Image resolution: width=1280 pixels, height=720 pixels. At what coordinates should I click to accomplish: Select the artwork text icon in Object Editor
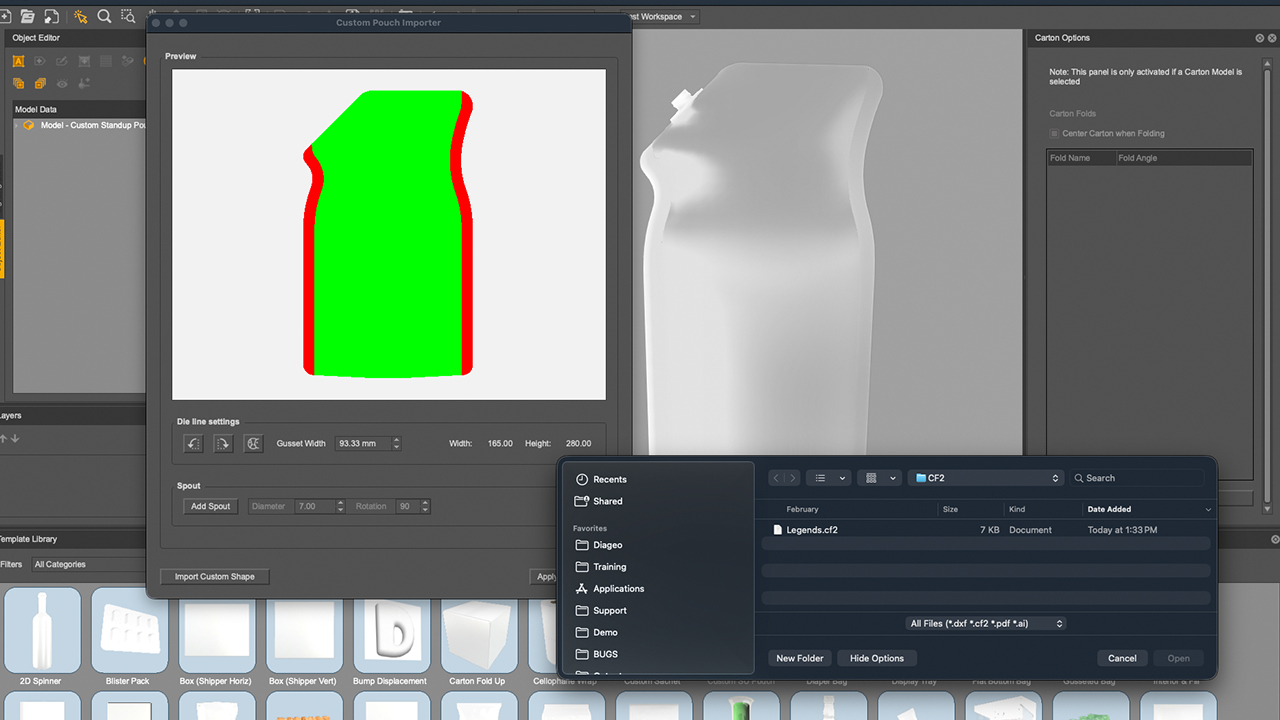[18, 61]
